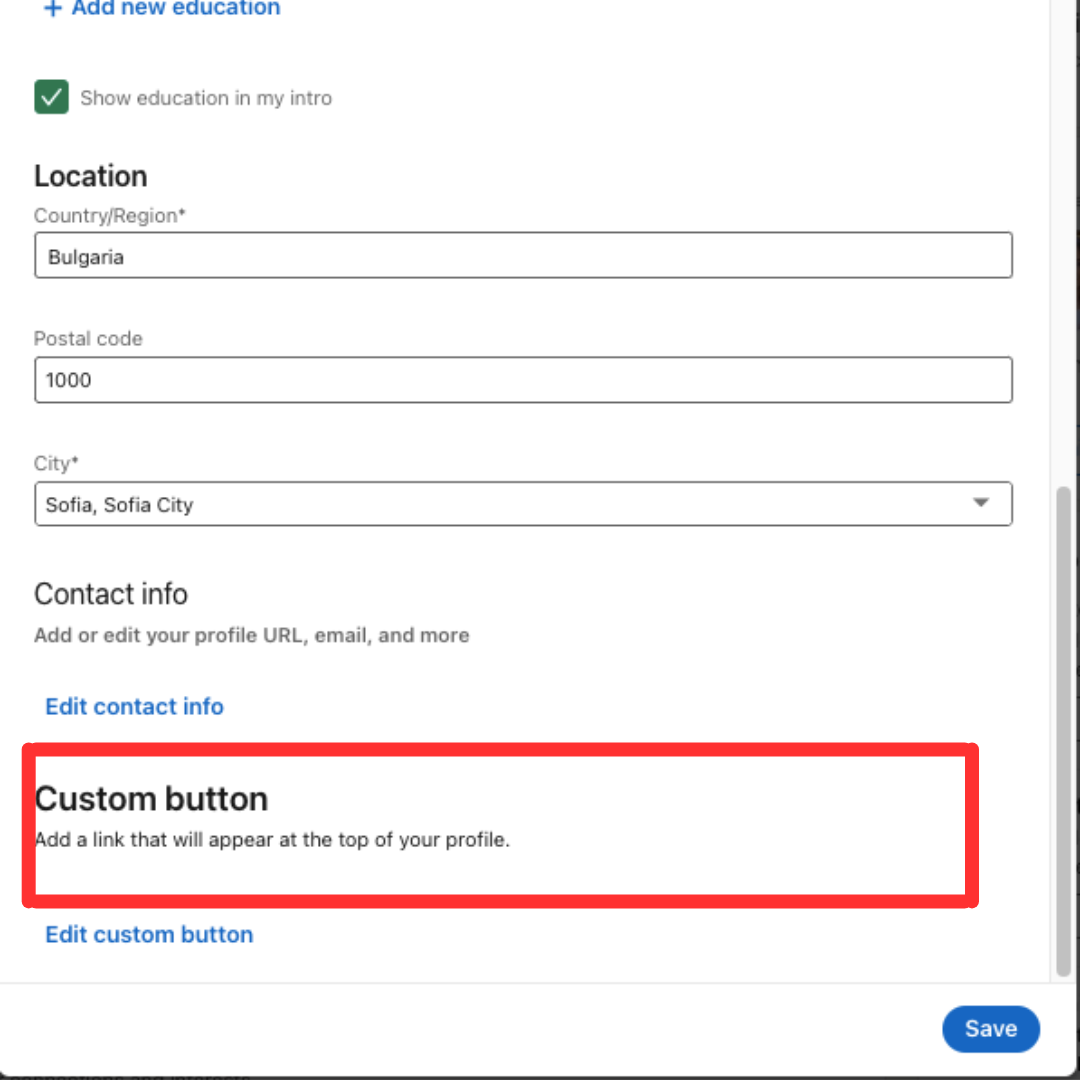1080x1080 pixels.
Task: Click inside the Country/Region field showing Bulgaria
Action: 523,255
